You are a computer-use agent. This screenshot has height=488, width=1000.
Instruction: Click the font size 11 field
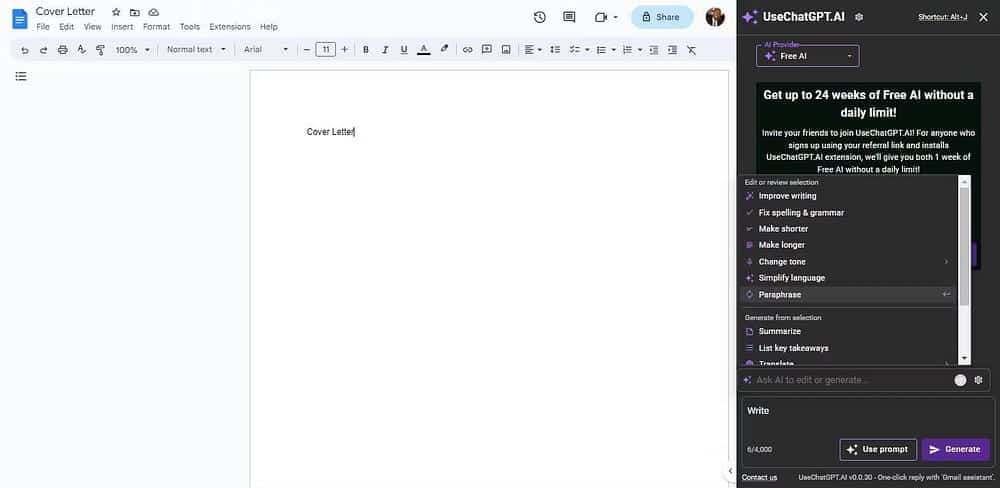coord(325,49)
